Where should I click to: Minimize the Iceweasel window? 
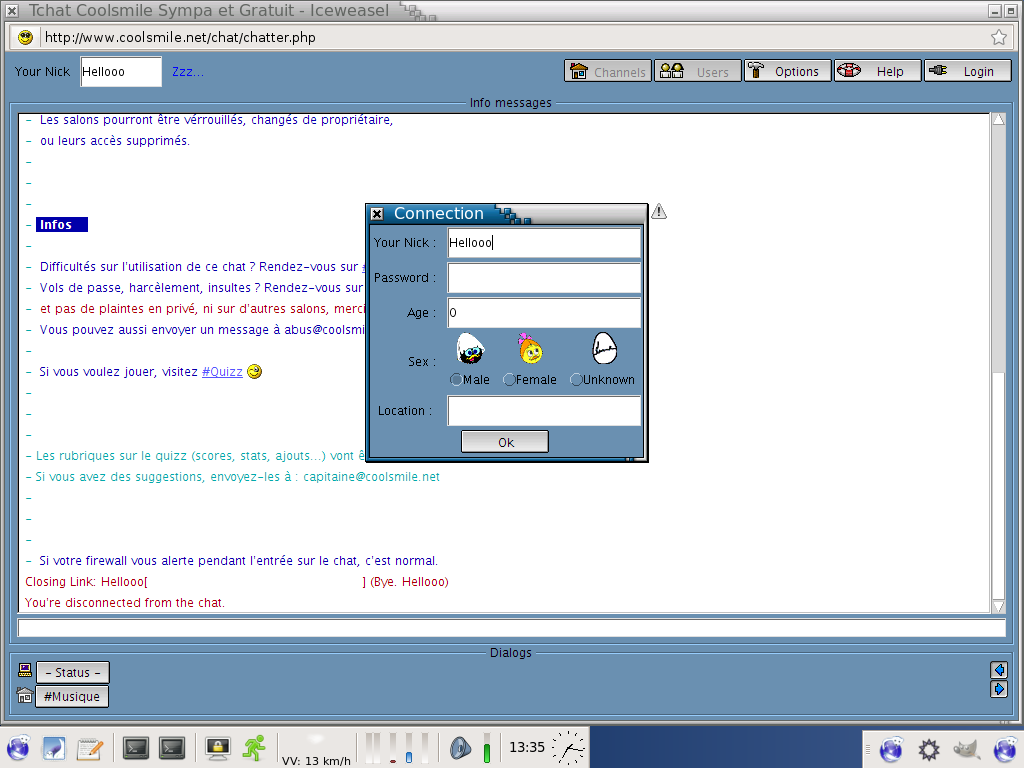pos(994,11)
